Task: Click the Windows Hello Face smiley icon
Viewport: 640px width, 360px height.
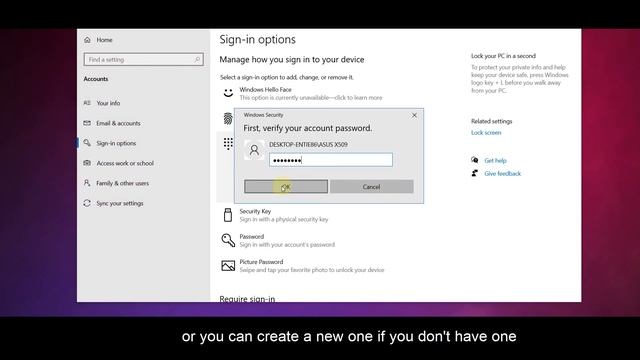Action: click(228, 93)
